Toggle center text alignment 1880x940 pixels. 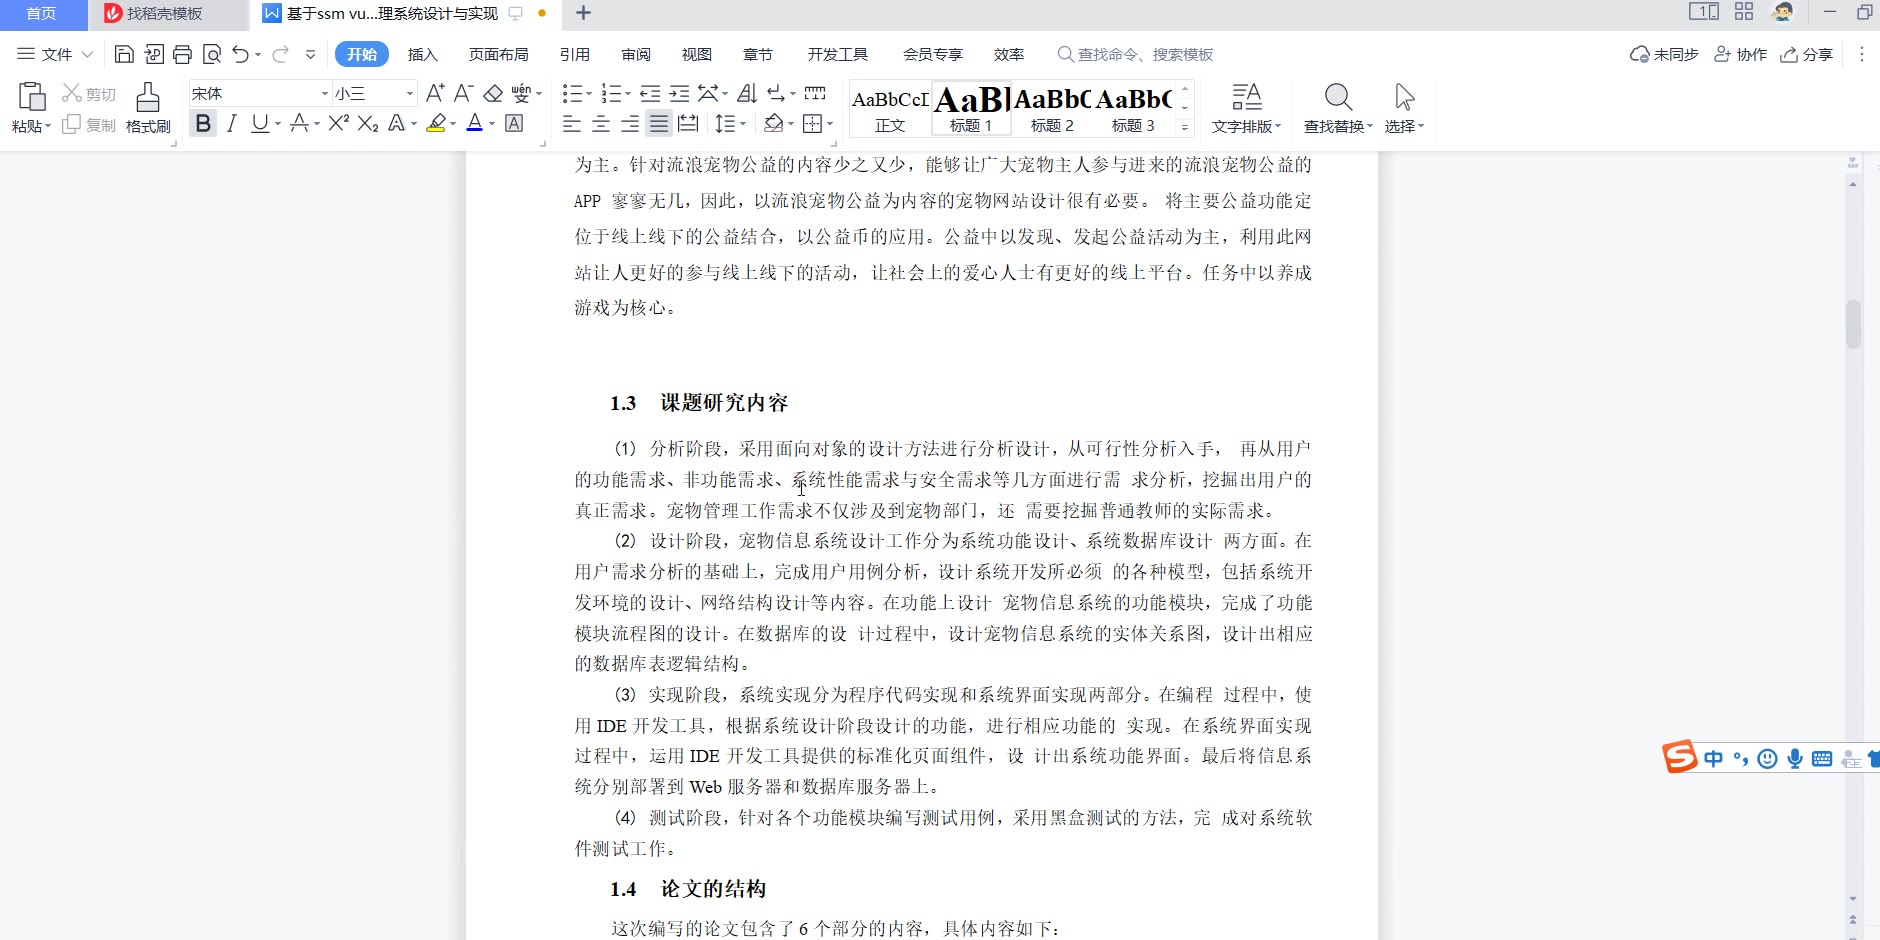600,123
